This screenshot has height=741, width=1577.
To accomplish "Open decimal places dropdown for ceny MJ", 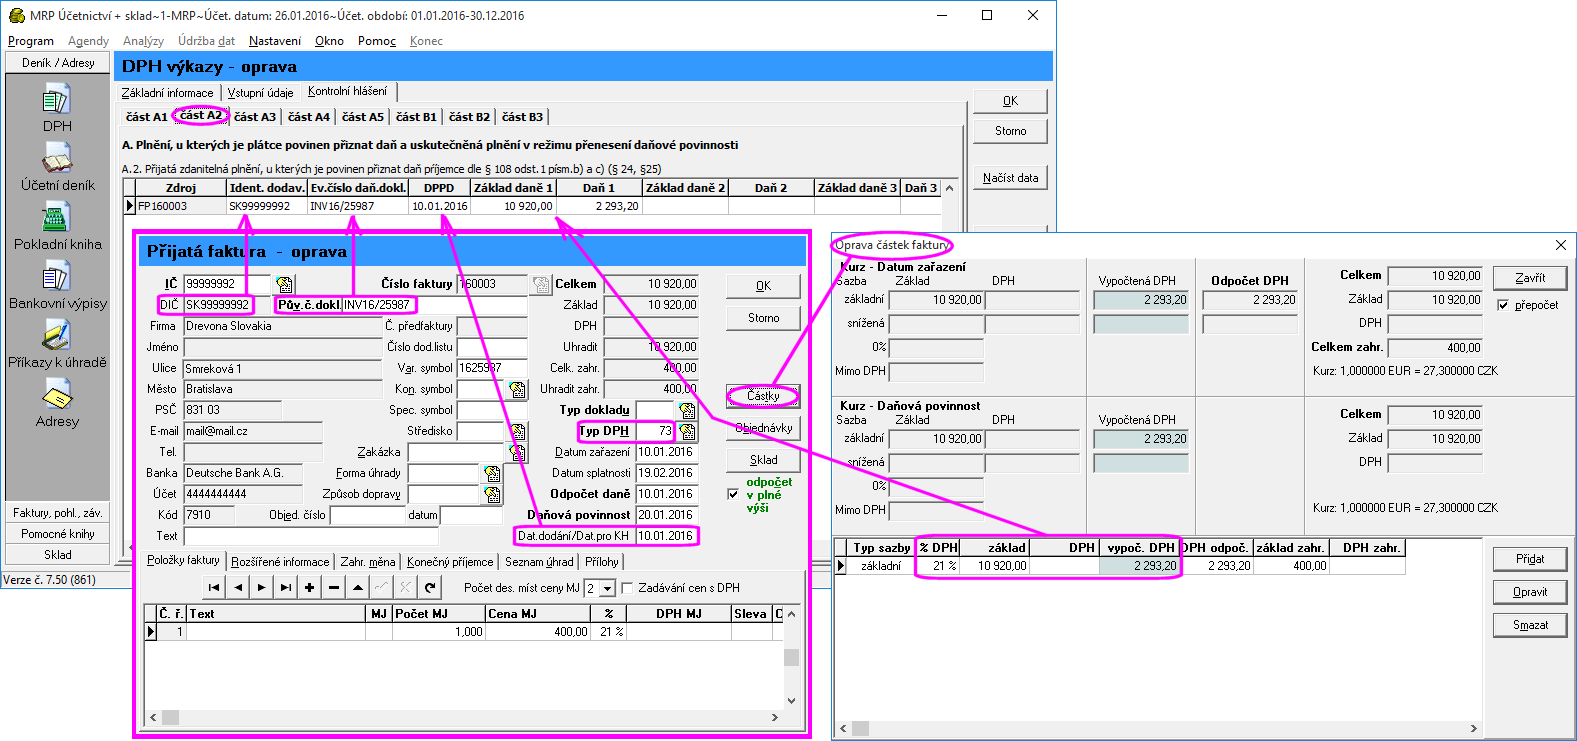I will click(x=607, y=589).
